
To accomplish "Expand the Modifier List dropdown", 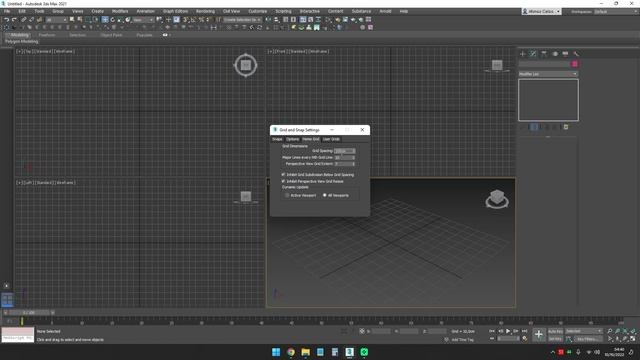I will click(548, 74).
